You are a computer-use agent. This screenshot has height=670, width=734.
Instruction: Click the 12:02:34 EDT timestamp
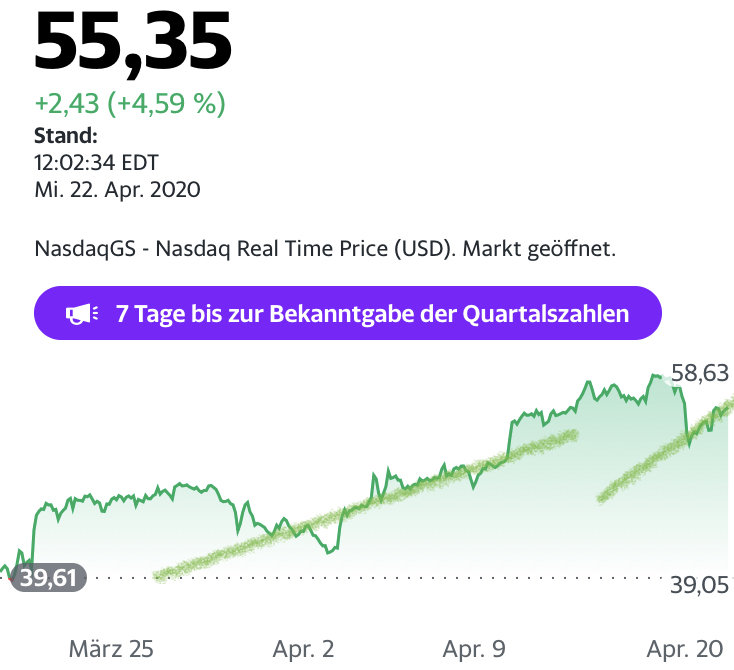(97, 162)
